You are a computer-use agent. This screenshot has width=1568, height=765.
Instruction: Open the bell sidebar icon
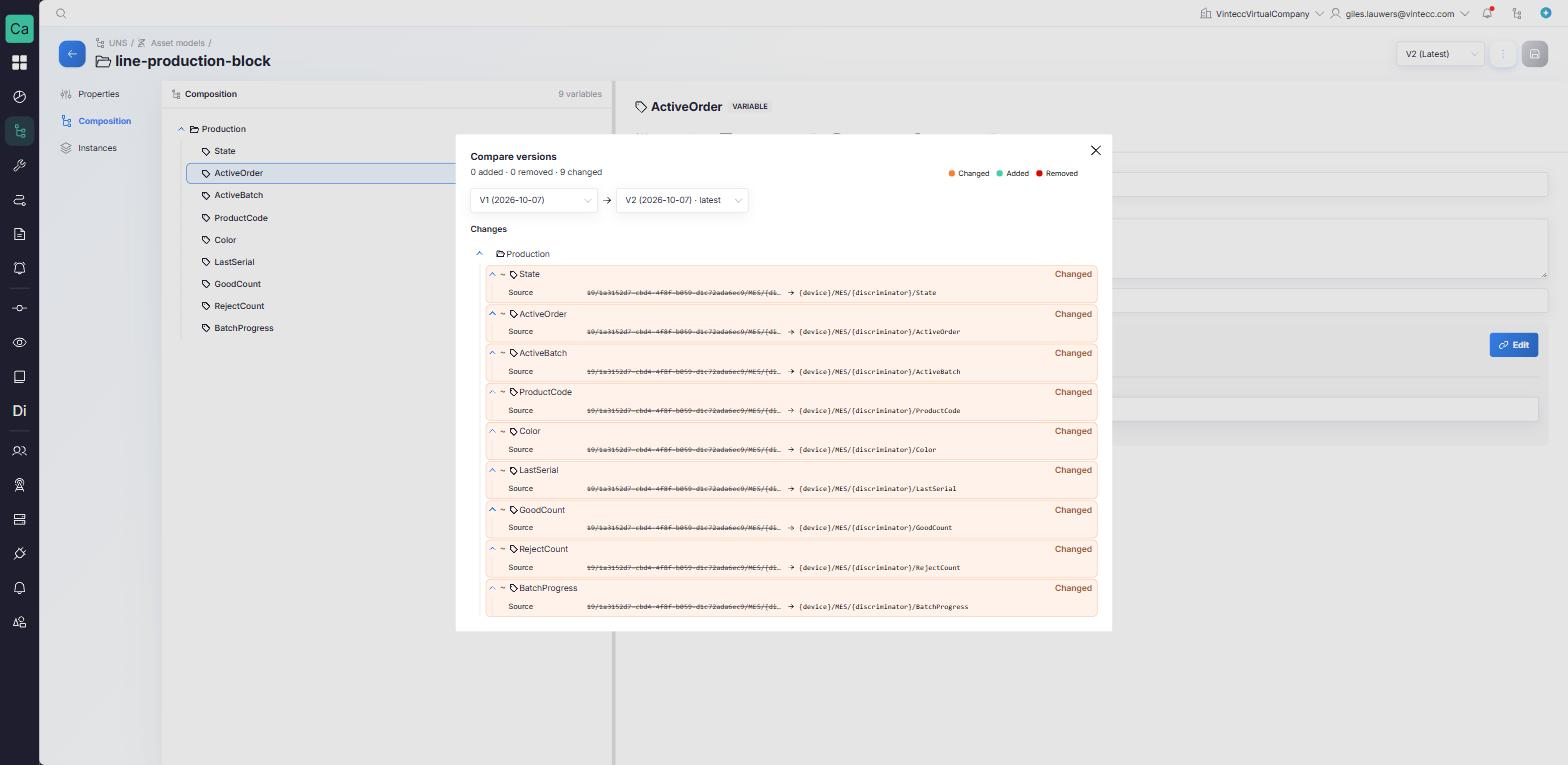tap(19, 588)
